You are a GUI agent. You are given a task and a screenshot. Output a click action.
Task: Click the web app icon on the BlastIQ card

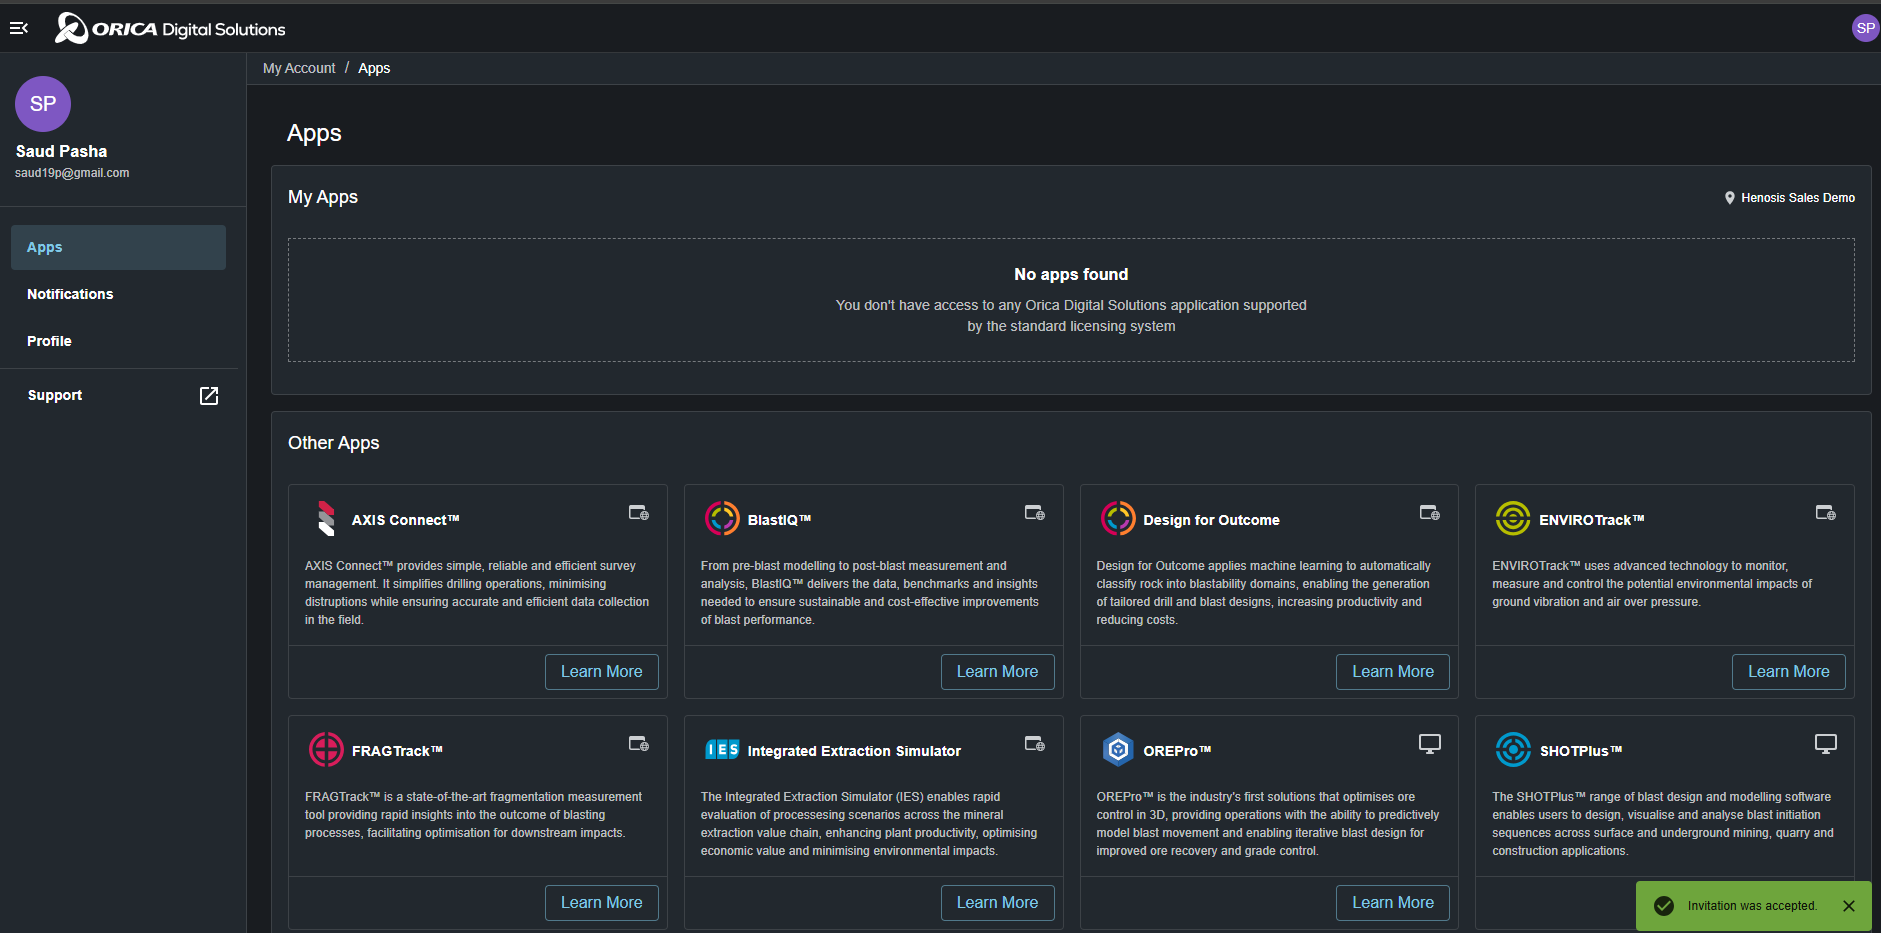[1034, 513]
